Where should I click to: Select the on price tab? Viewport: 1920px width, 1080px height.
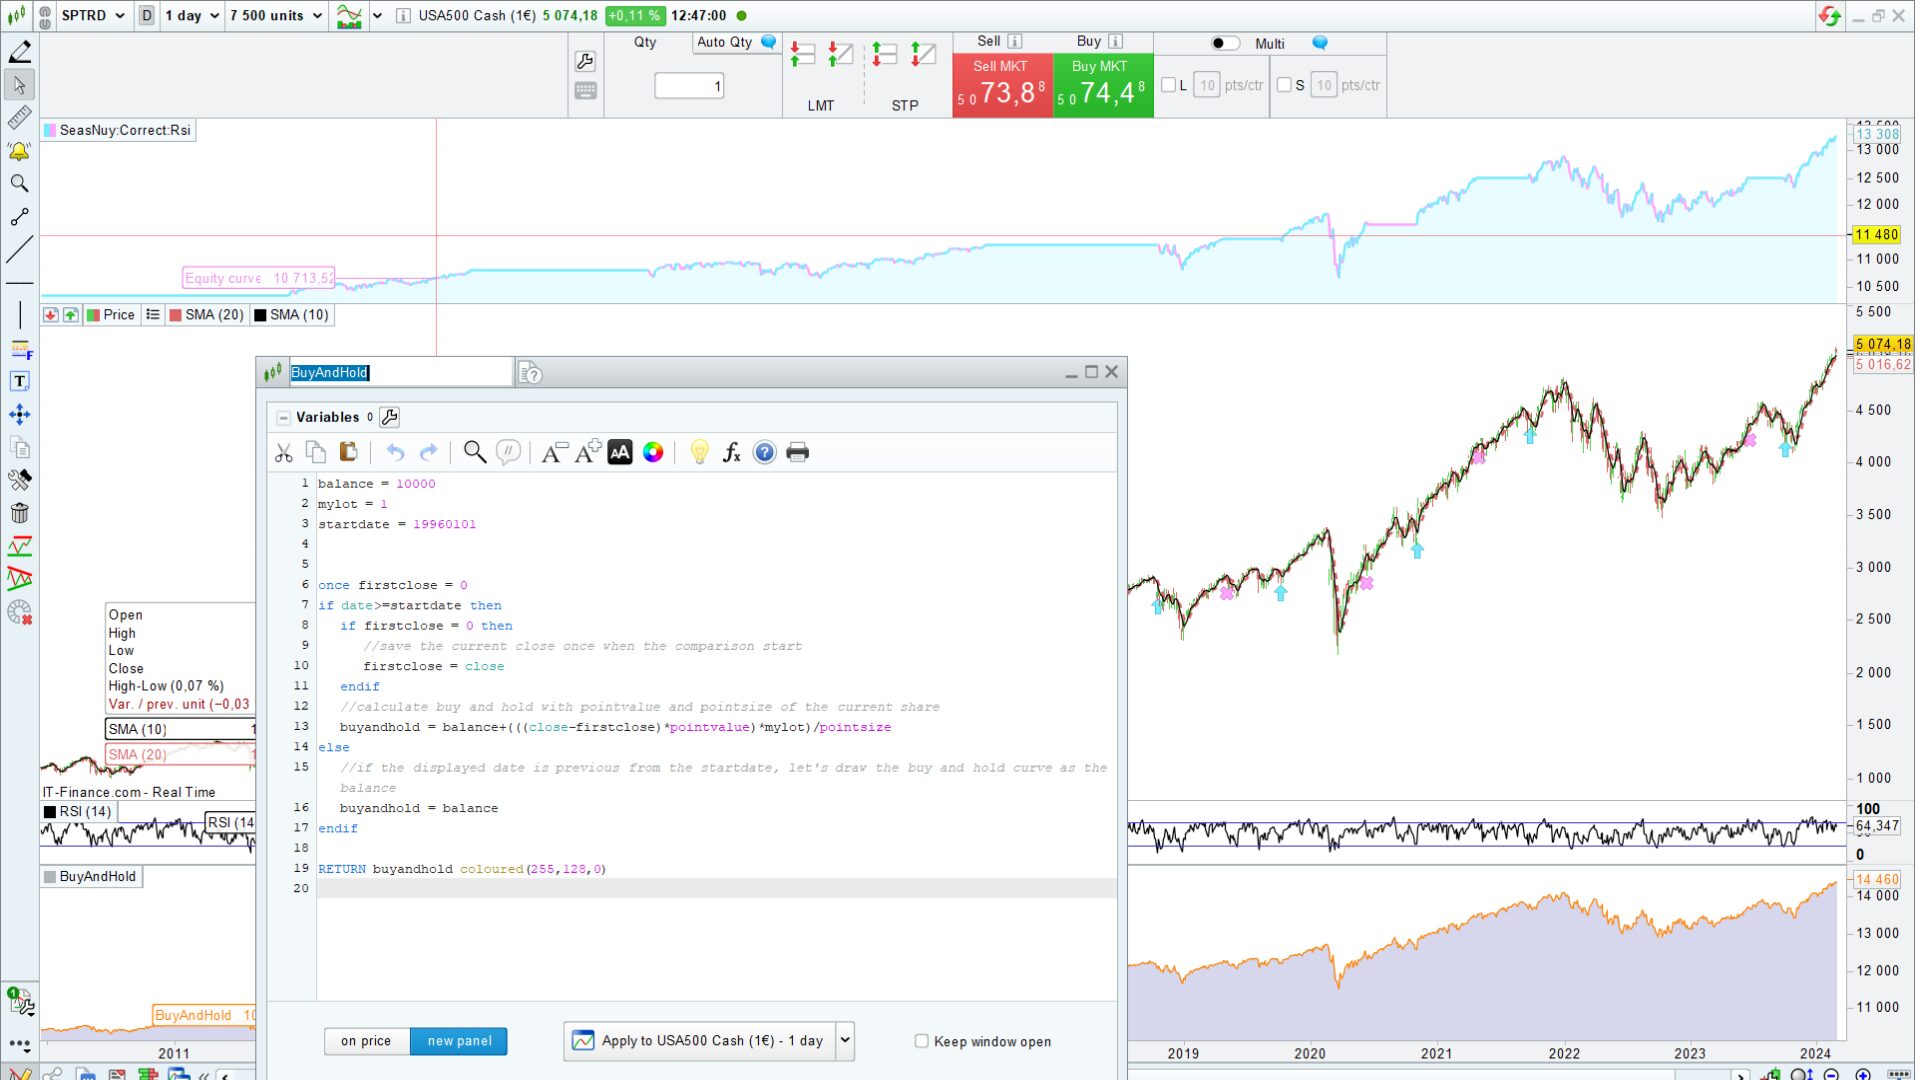click(x=366, y=1041)
